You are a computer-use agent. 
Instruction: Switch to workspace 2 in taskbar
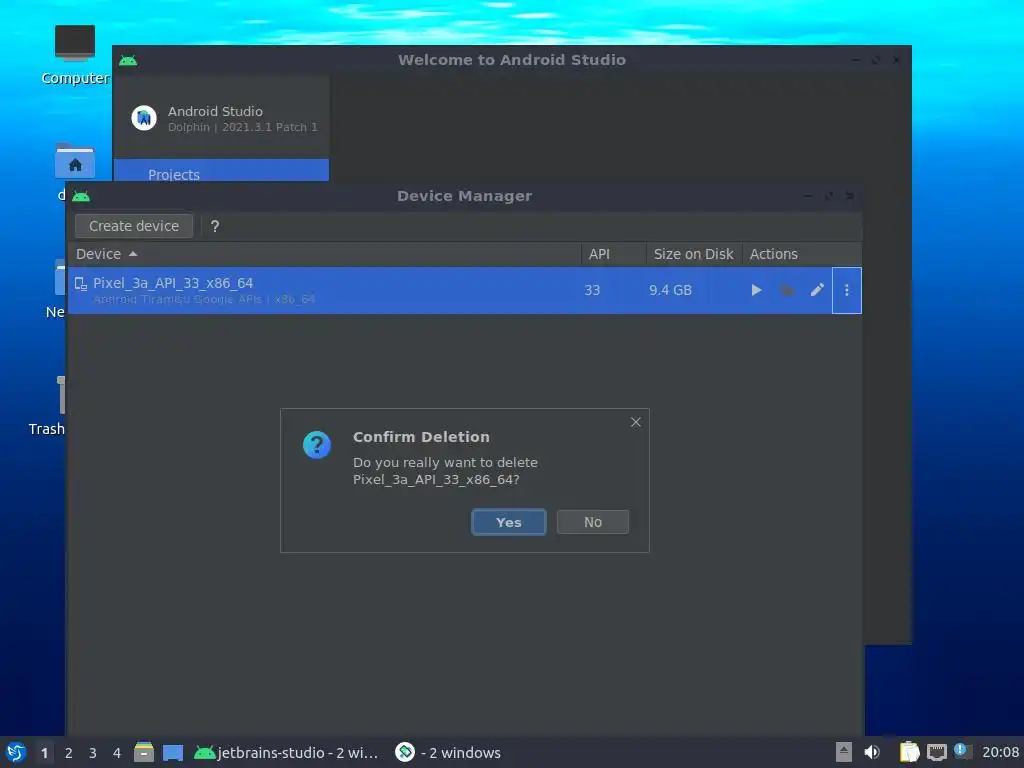pyautogui.click(x=69, y=753)
